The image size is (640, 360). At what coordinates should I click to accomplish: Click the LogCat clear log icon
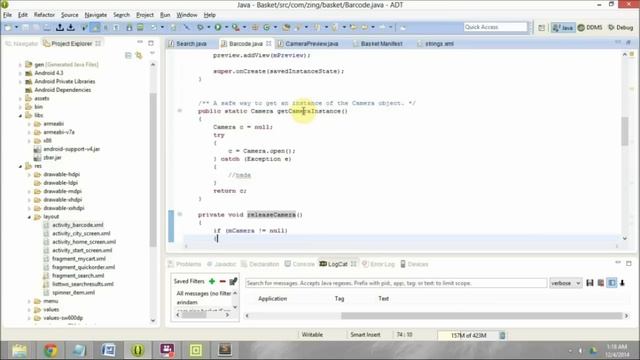point(601,283)
